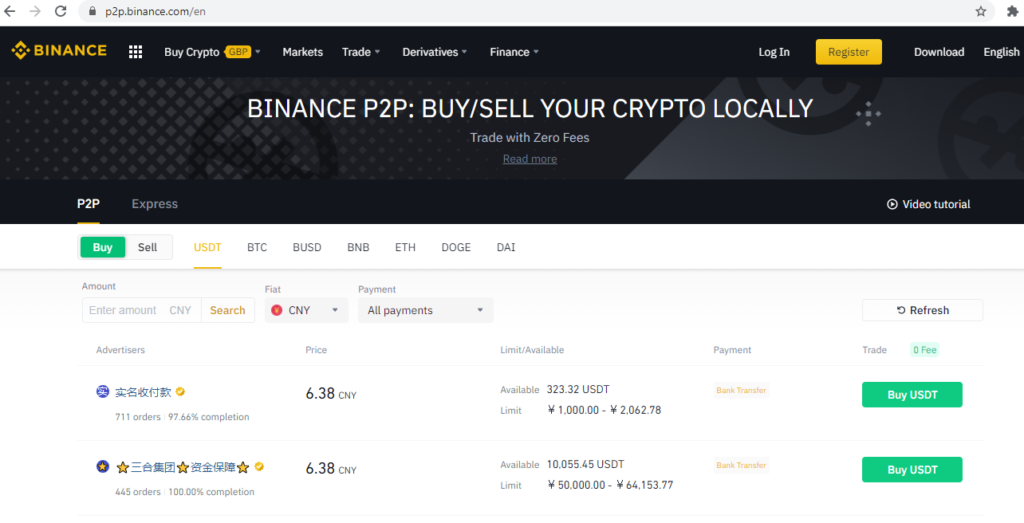
Task: Select the BTC coin tab
Action: (x=257, y=247)
